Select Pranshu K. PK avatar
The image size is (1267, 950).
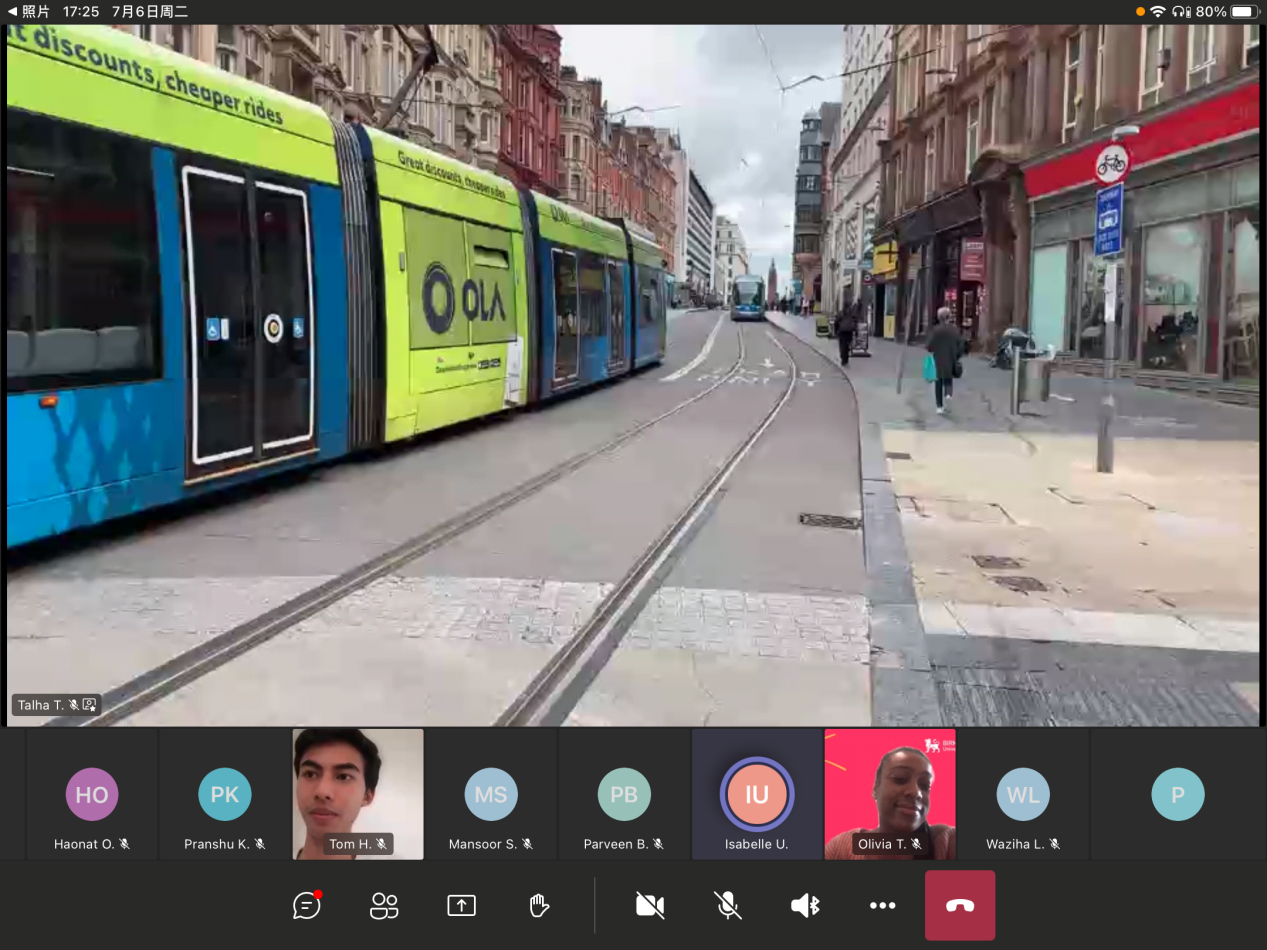coord(225,795)
